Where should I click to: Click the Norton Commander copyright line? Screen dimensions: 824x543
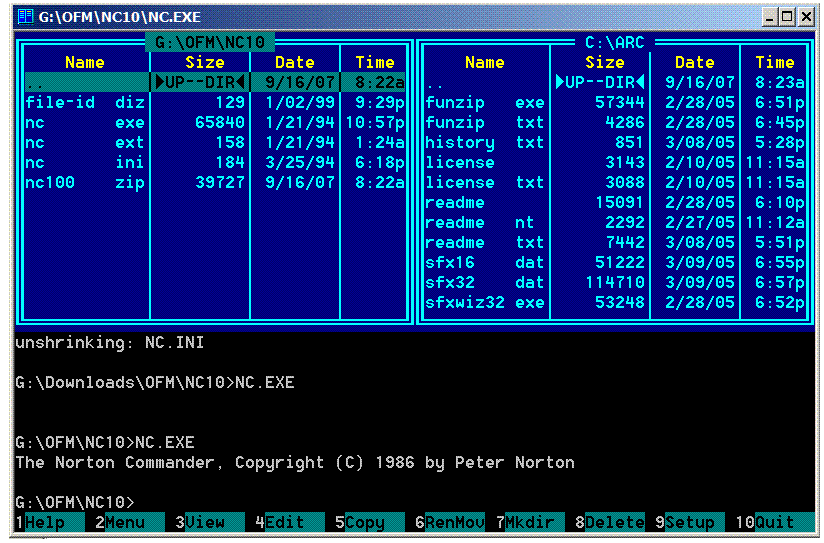[x=295, y=462]
